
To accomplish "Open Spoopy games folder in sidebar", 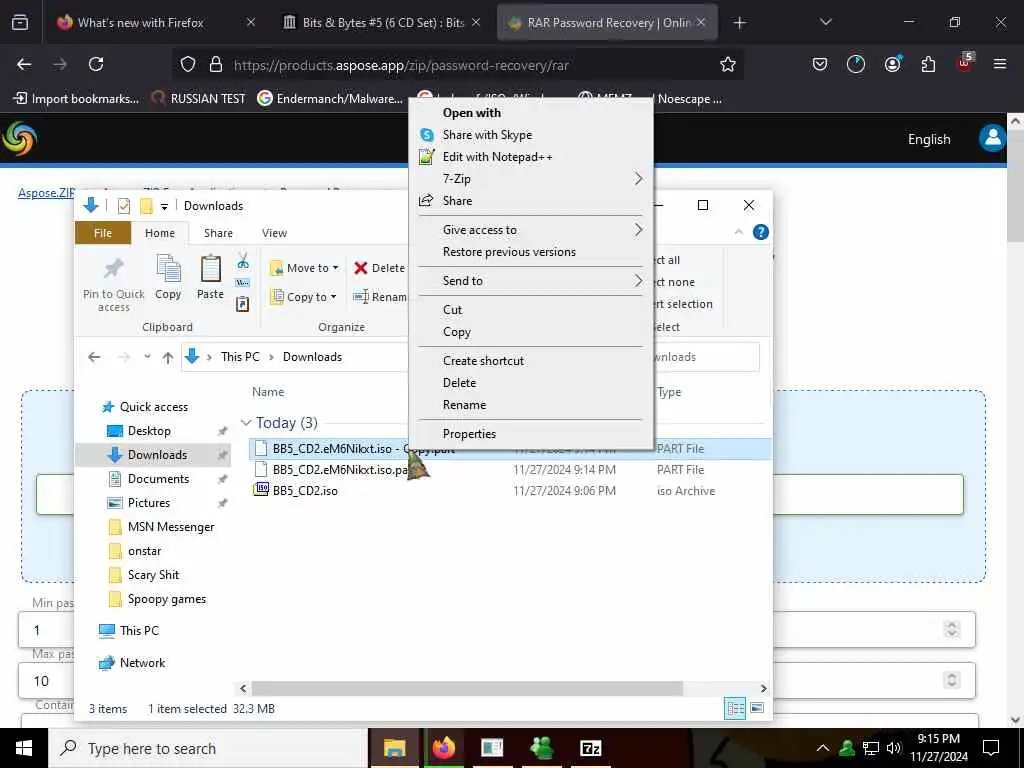I will pos(167,599).
